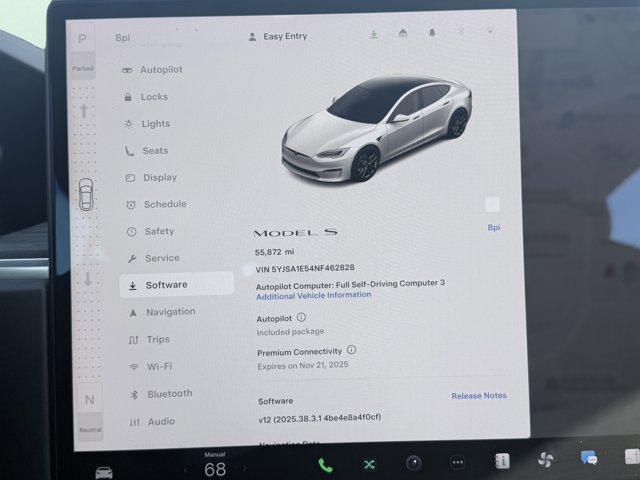Viewport: 640px width, 480px height.
Task: Open the Easy Entry driver profile menu
Action: [277, 36]
